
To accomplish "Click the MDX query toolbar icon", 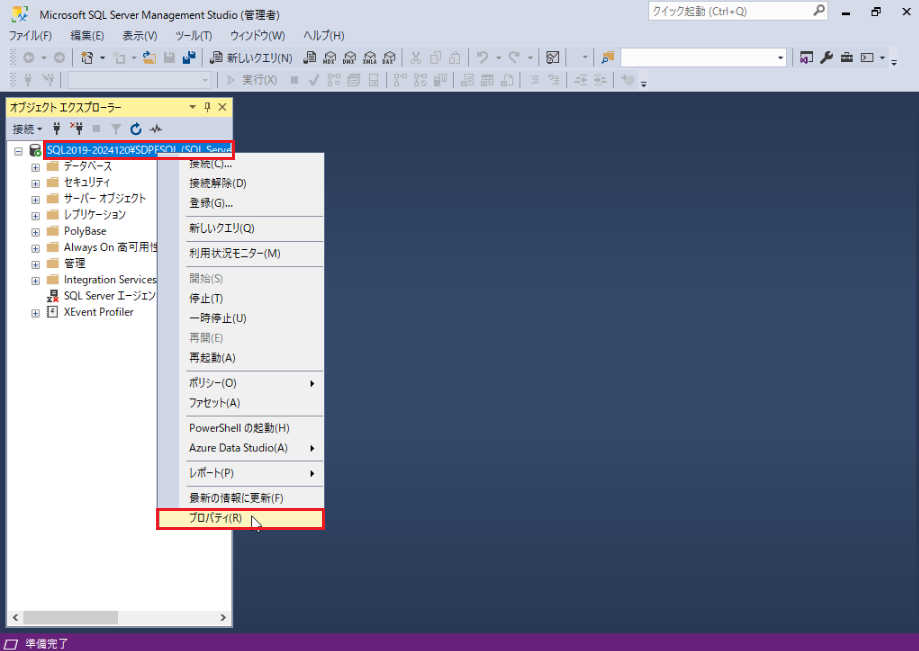I will [329, 57].
